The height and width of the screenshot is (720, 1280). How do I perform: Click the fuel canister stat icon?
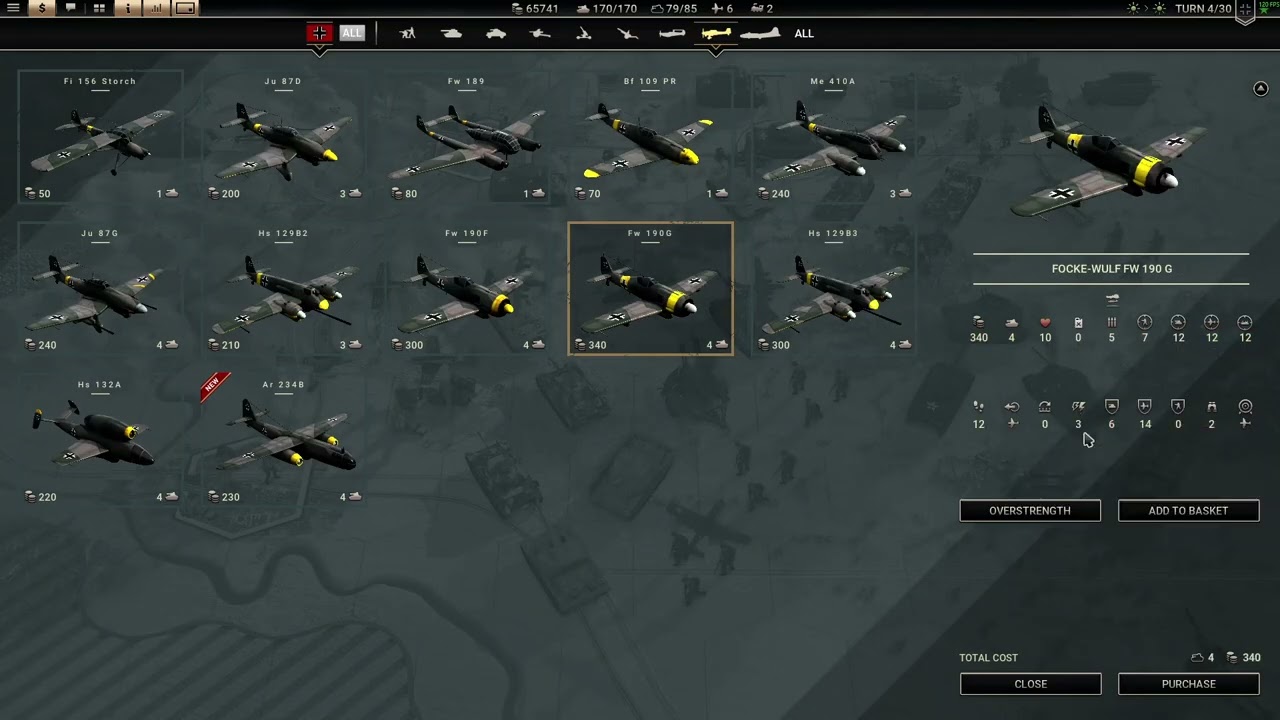(x=1078, y=322)
